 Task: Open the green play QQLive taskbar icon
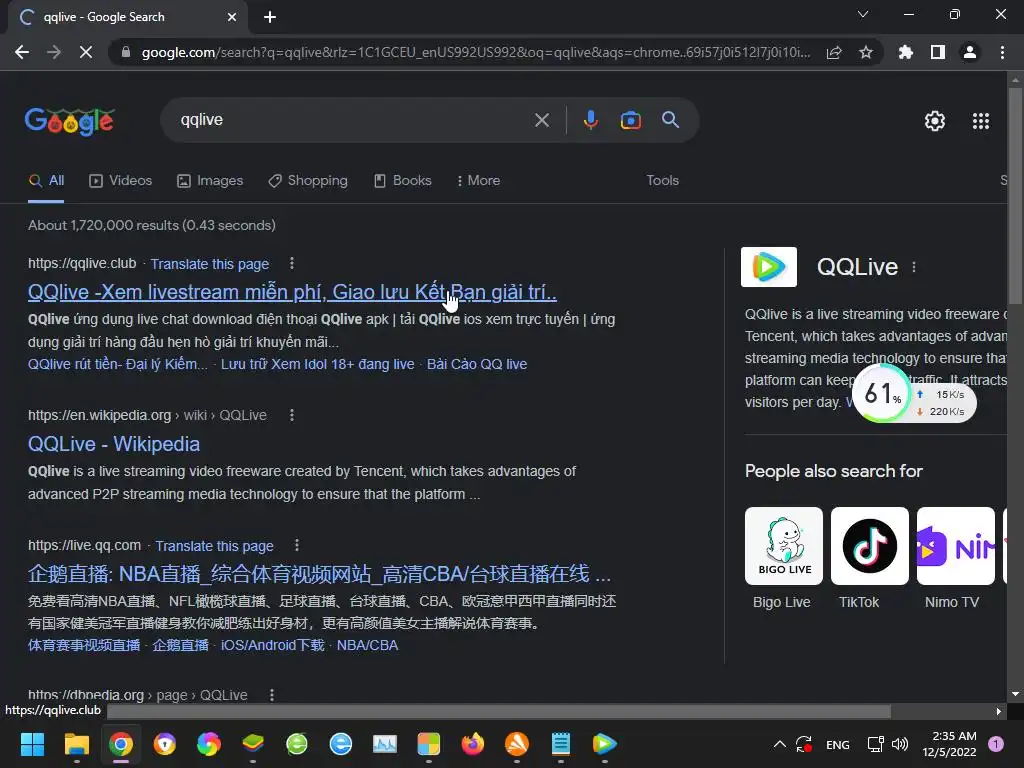pos(605,744)
